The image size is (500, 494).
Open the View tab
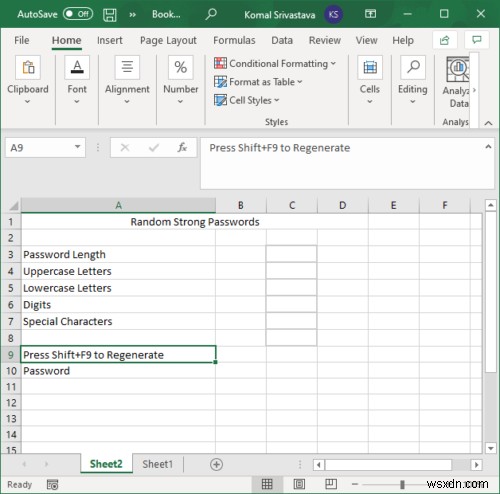[x=366, y=40]
